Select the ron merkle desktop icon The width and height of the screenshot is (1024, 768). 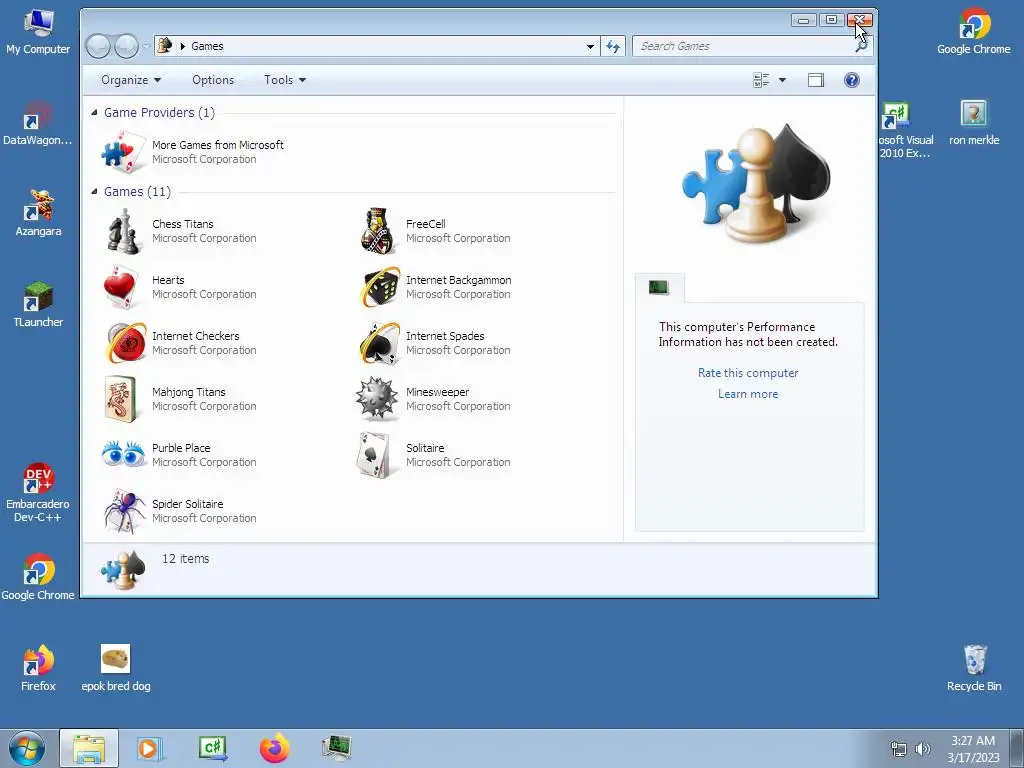coord(974,123)
